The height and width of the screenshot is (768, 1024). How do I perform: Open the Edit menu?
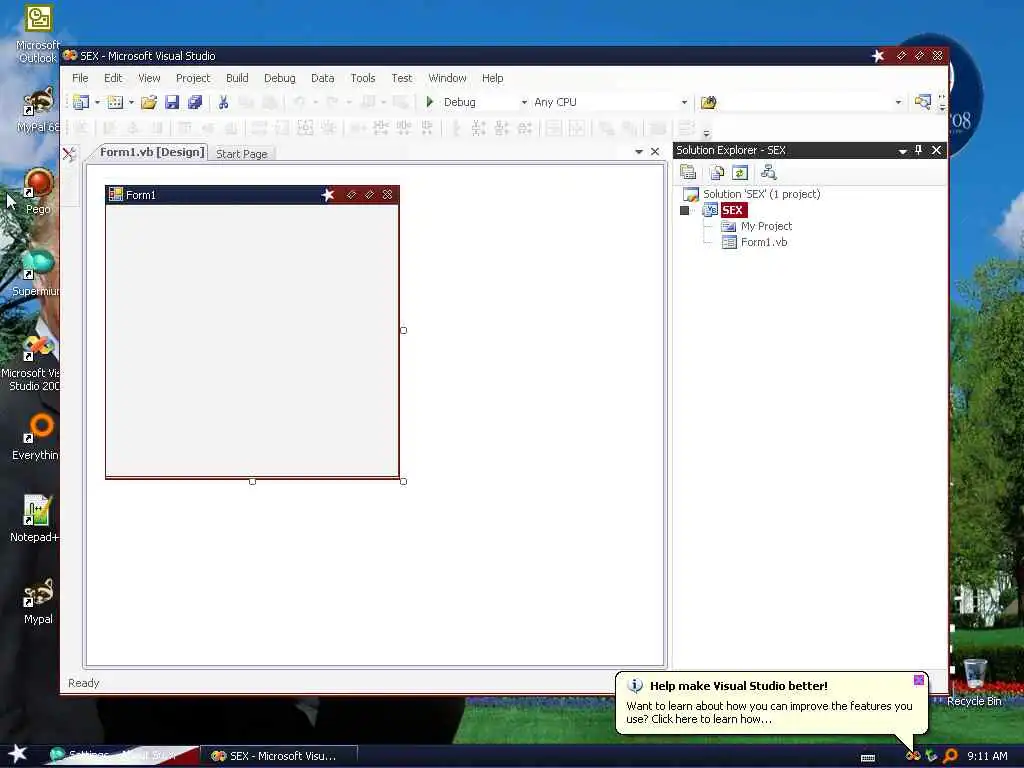[113, 78]
